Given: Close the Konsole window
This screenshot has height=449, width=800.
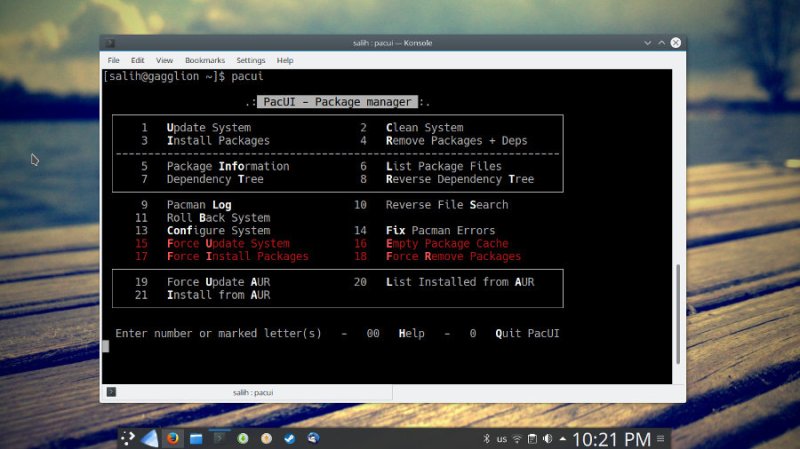Looking at the screenshot, I should tap(676, 43).
